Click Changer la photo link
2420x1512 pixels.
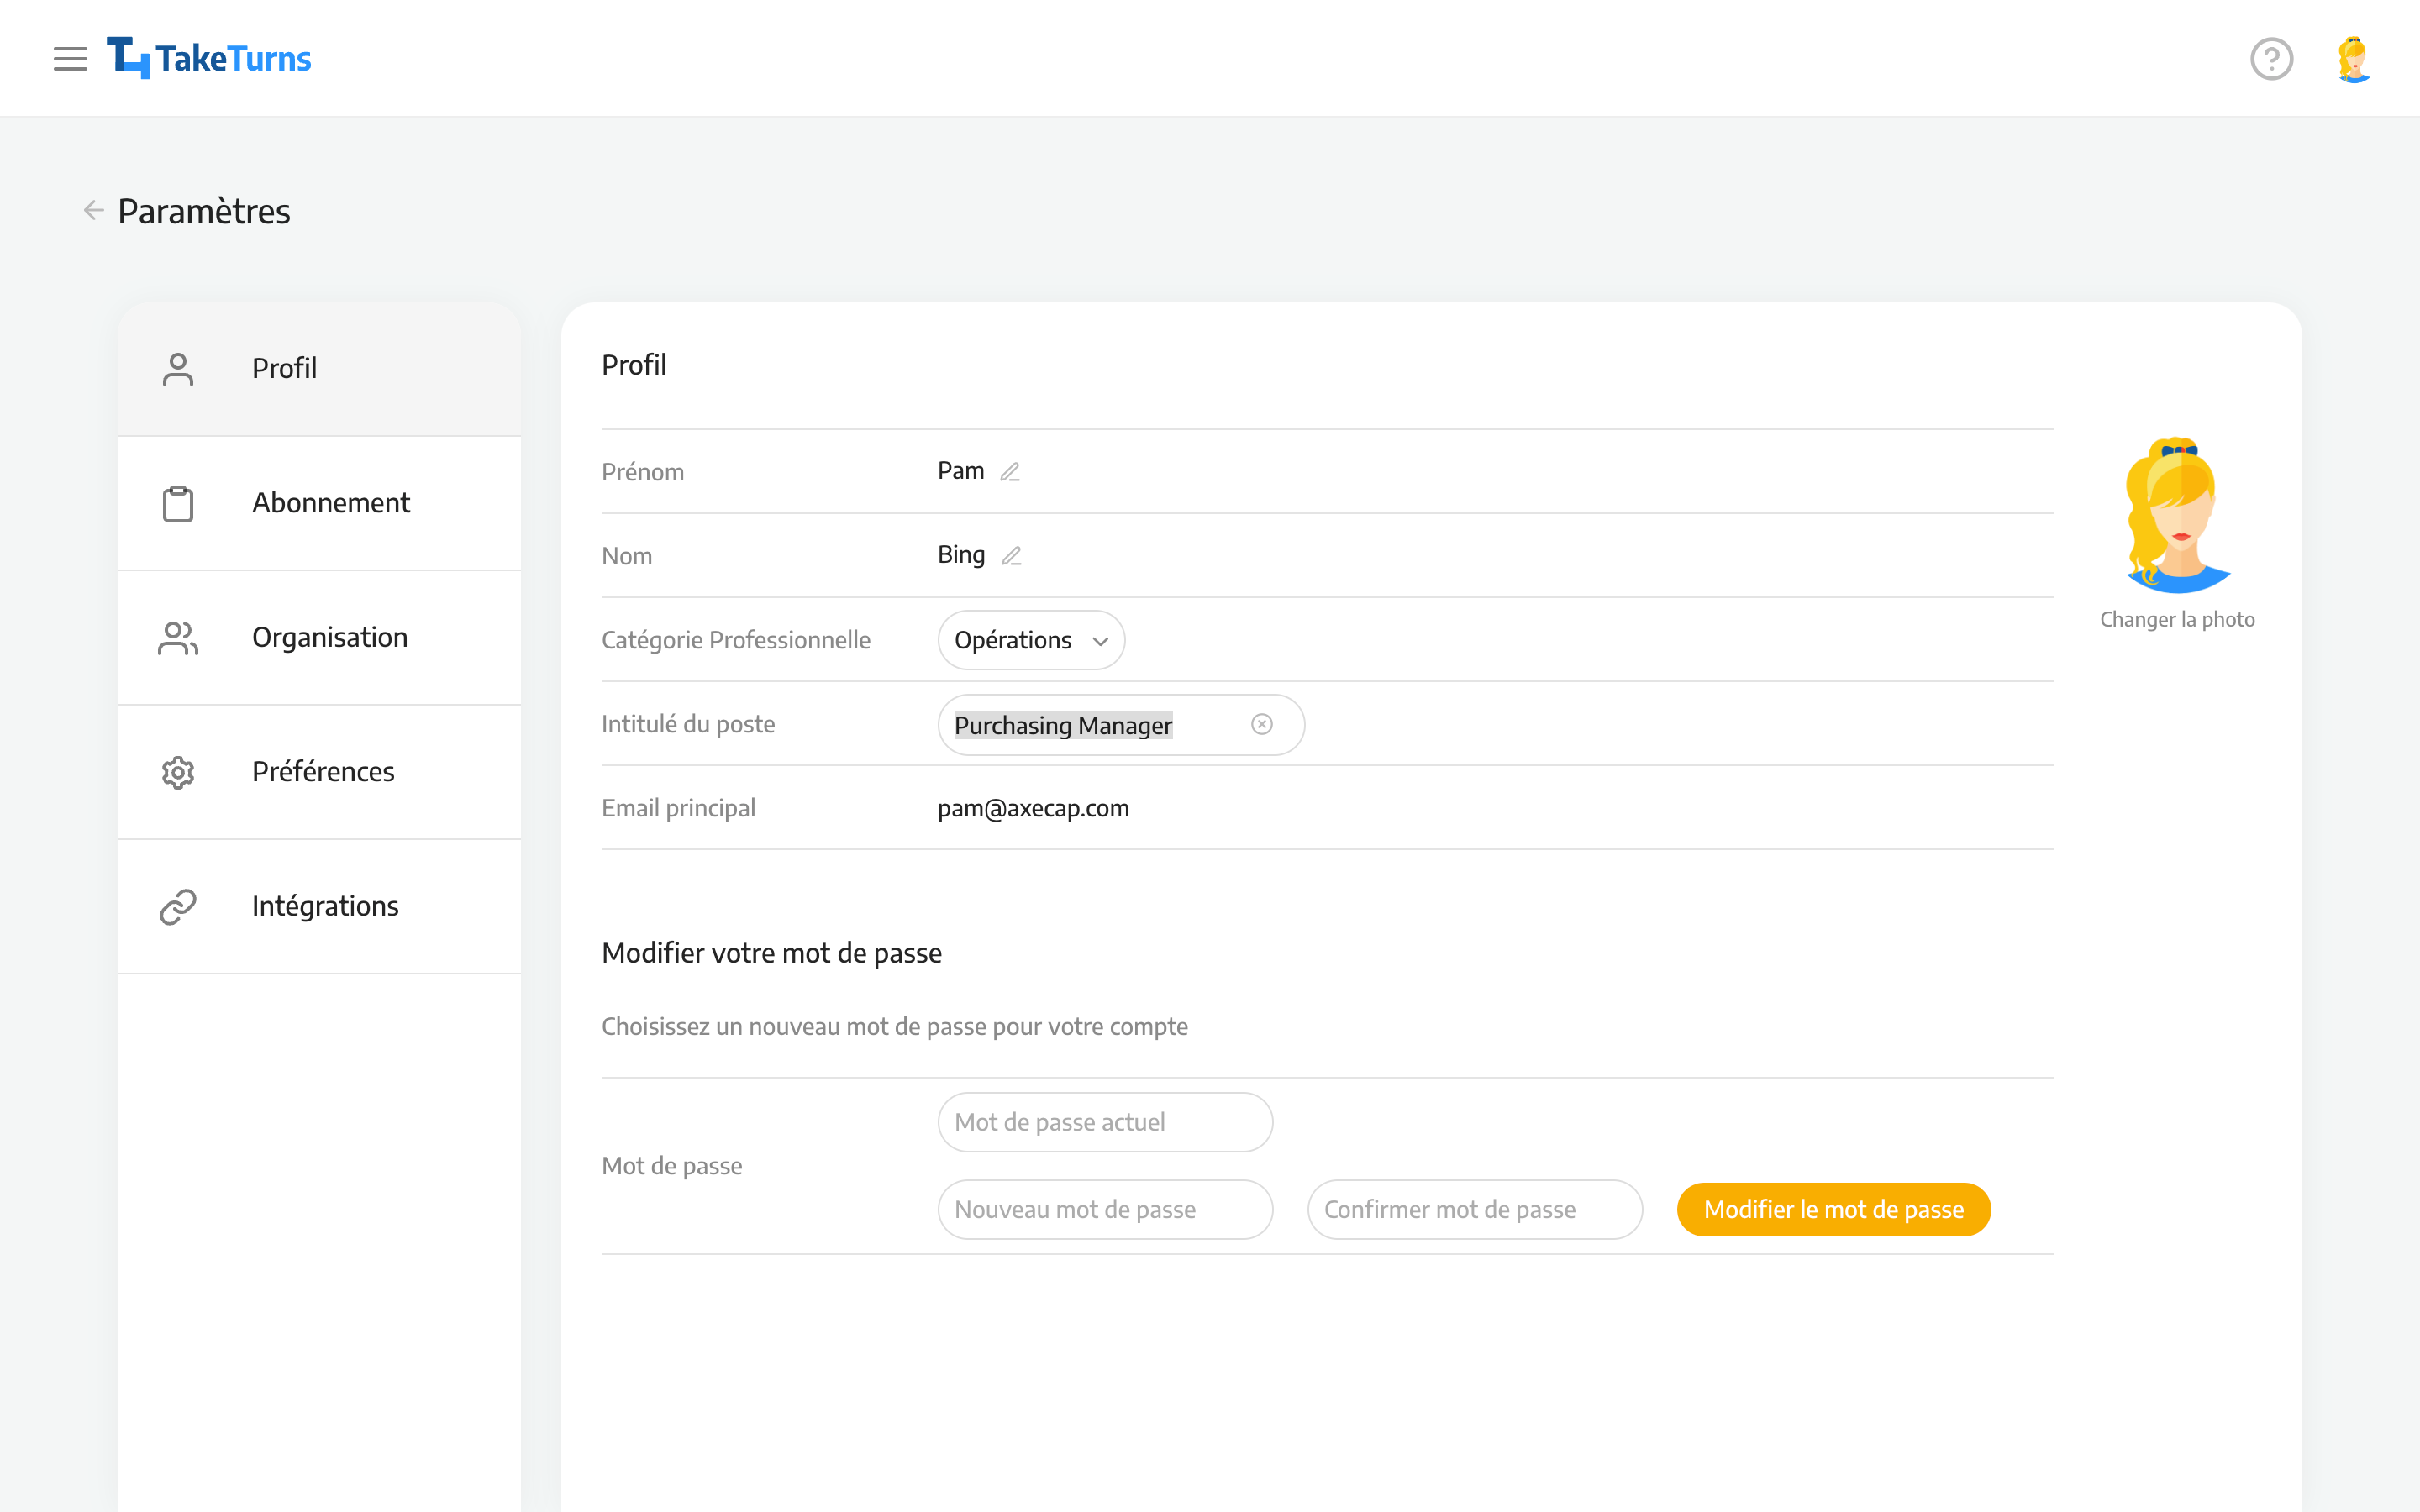click(2178, 618)
